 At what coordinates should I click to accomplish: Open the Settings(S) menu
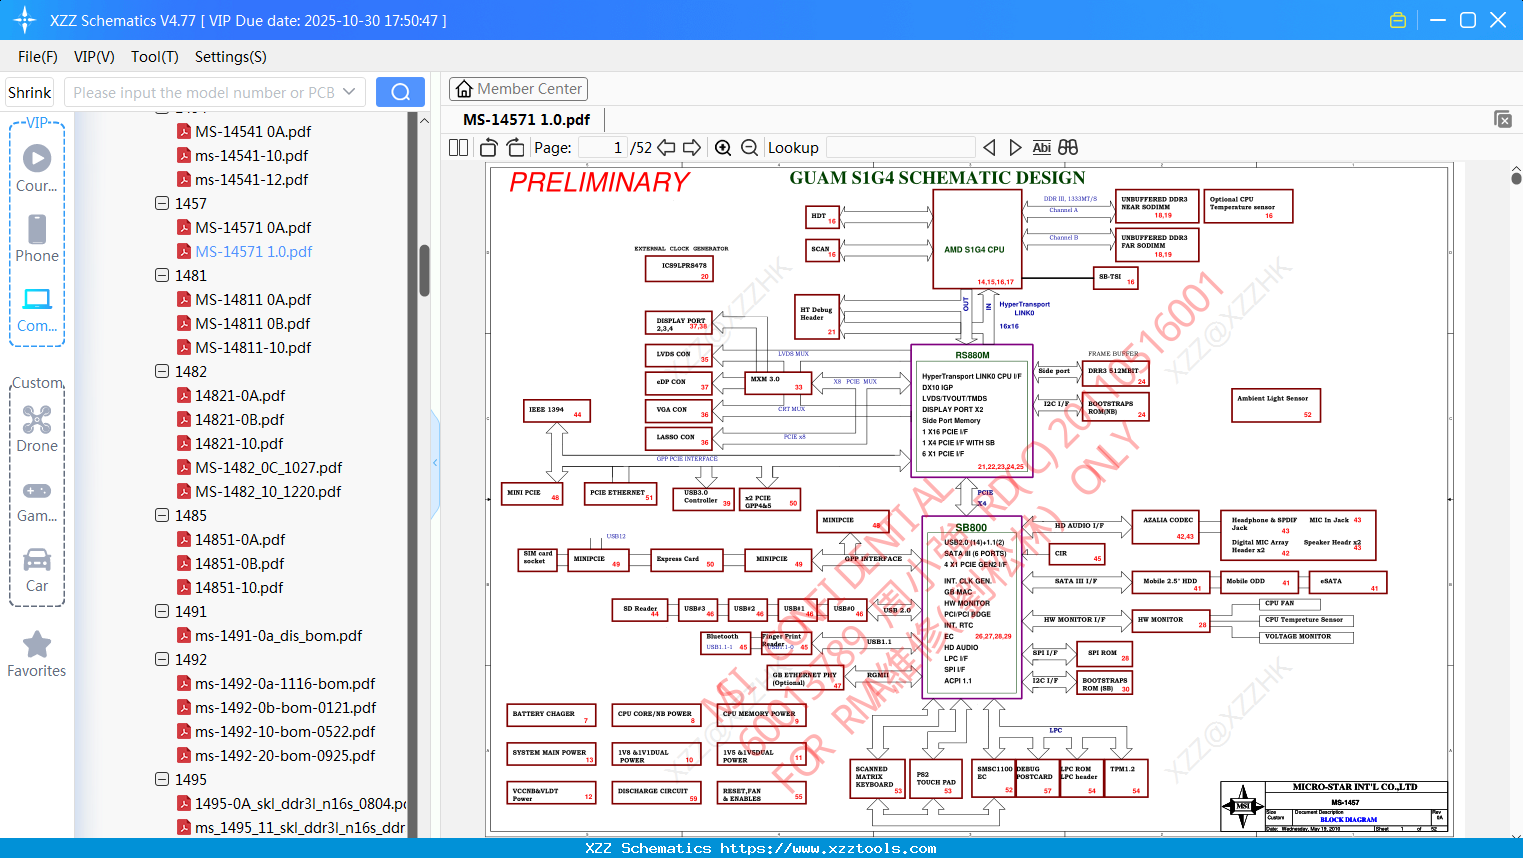point(231,57)
